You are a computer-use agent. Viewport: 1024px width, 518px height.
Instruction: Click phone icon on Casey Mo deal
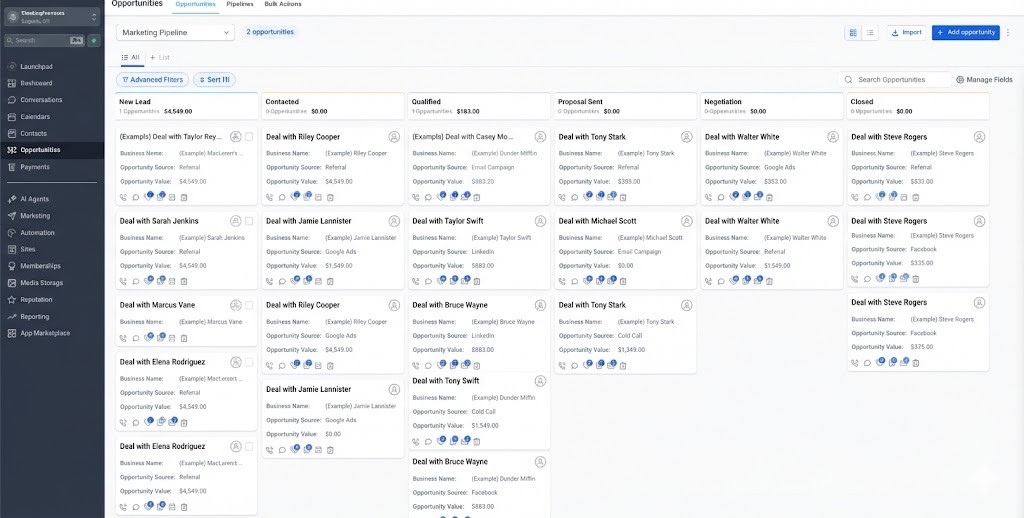[x=416, y=197]
